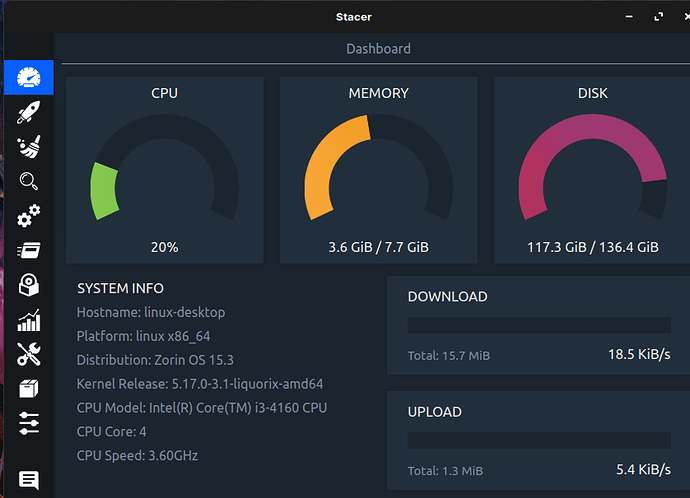Open APT Repository Manager box icon

(x=29, y=388)
